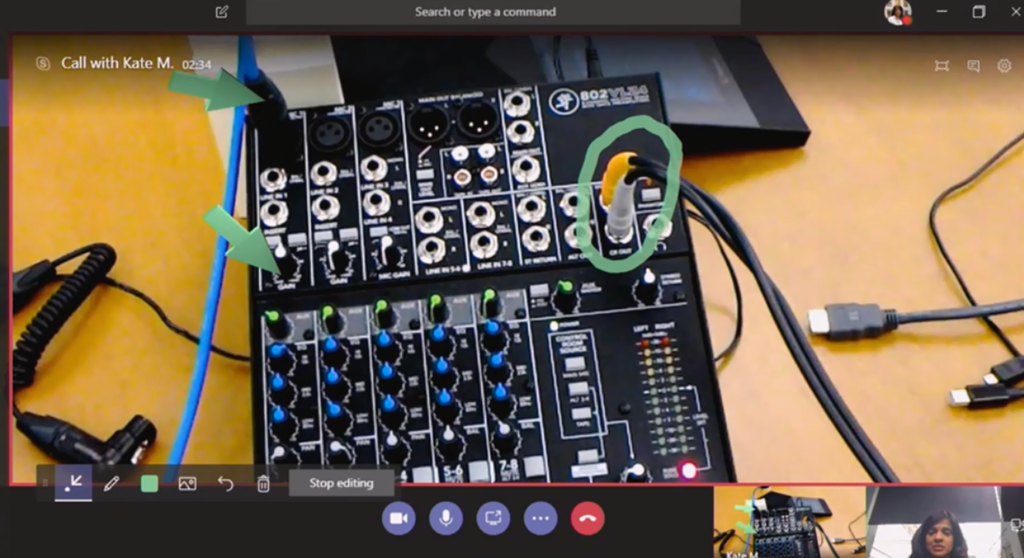Toggle screen sharing in the call

pos(493,518)
